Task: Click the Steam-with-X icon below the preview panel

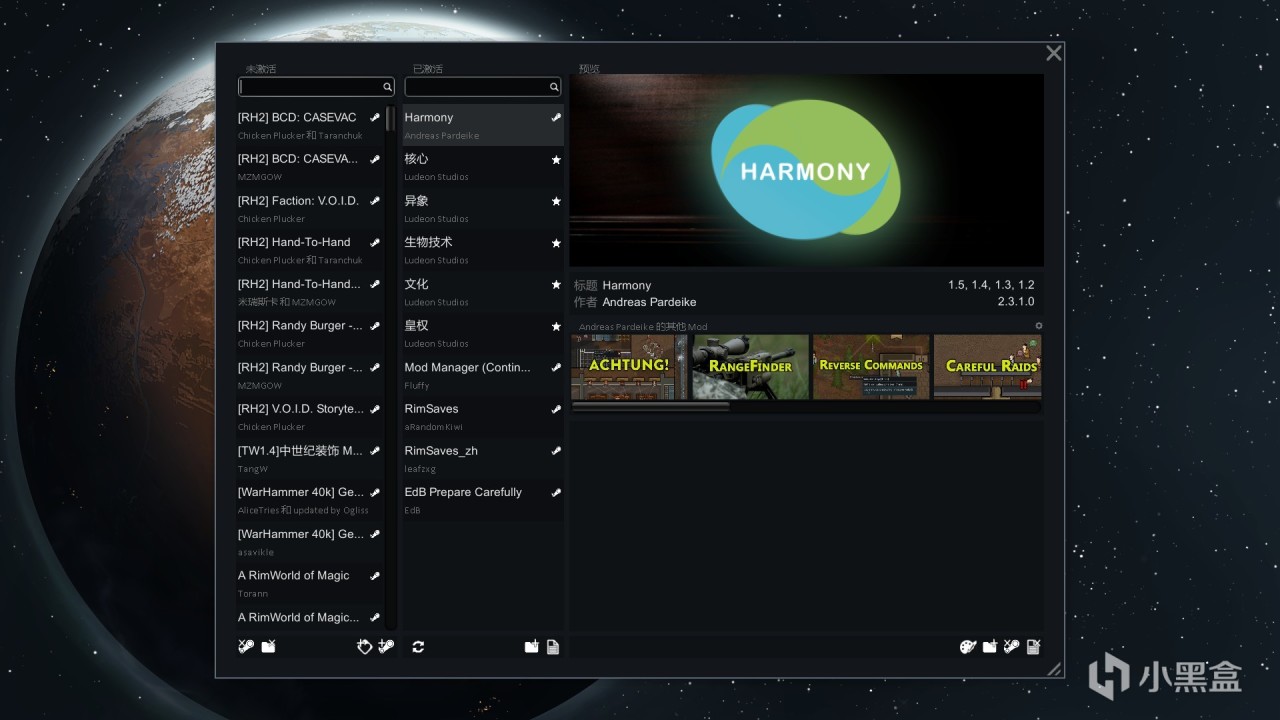Action: click(x=1012, y=647)
